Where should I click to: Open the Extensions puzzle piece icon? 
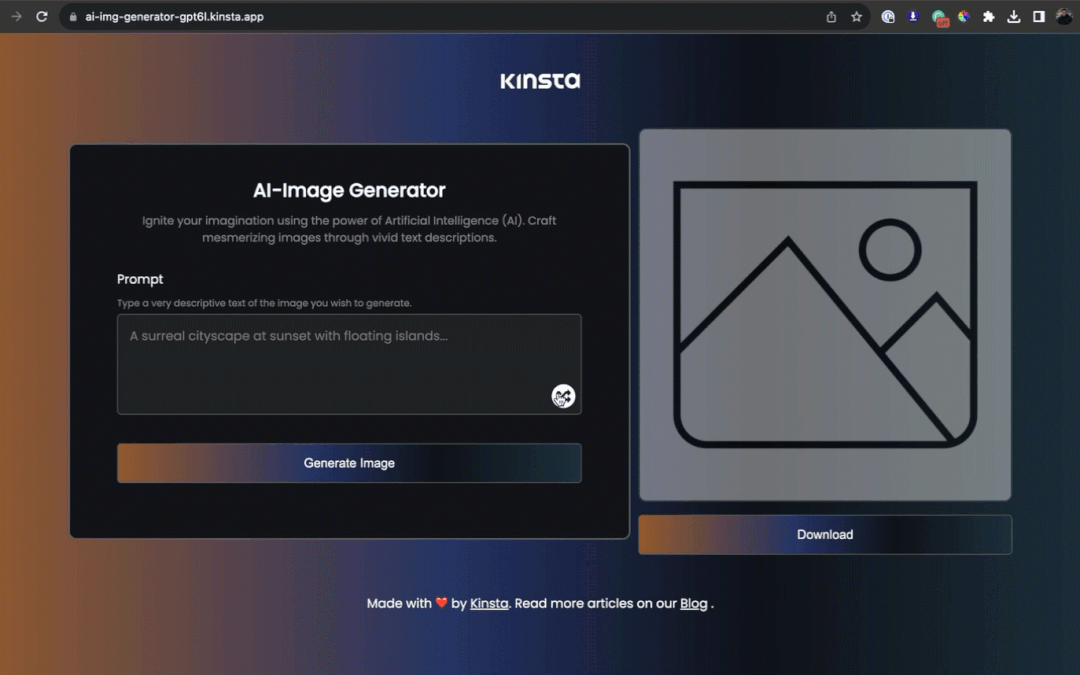click(989, 17)
